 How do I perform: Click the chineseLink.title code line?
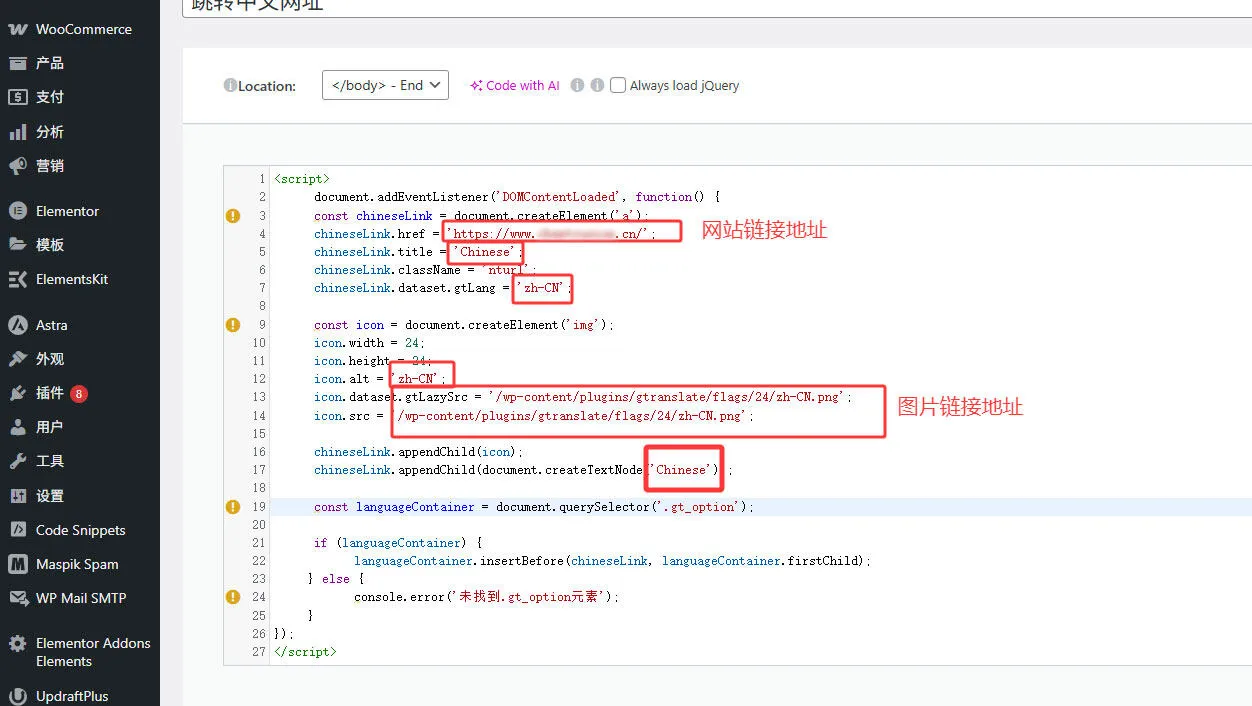(418, 252)
